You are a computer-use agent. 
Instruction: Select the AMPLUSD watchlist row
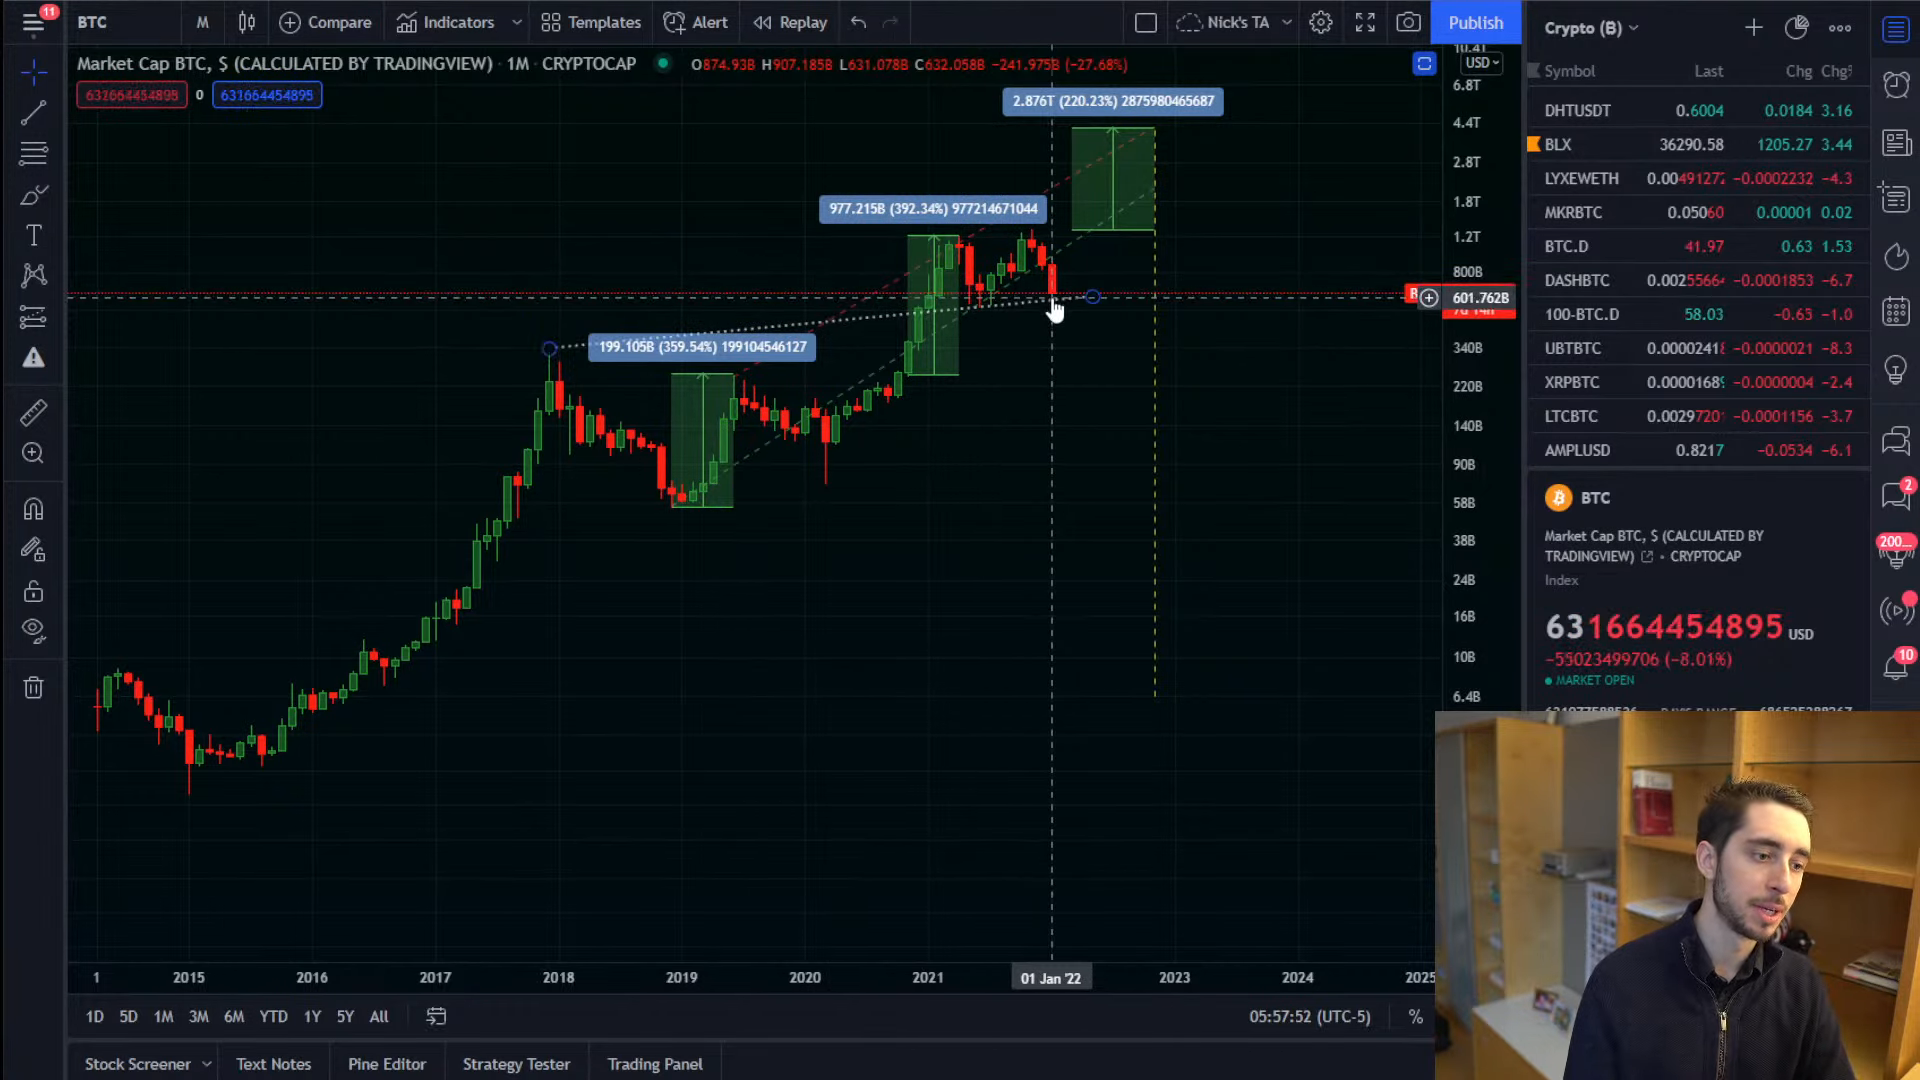point(1697,450)
